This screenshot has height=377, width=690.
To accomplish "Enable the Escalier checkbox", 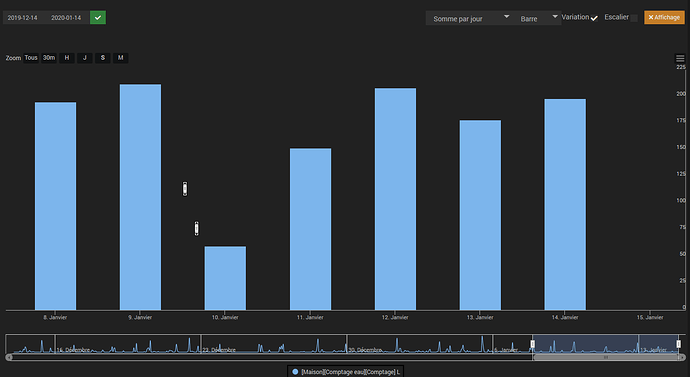I will coord(634,18).
